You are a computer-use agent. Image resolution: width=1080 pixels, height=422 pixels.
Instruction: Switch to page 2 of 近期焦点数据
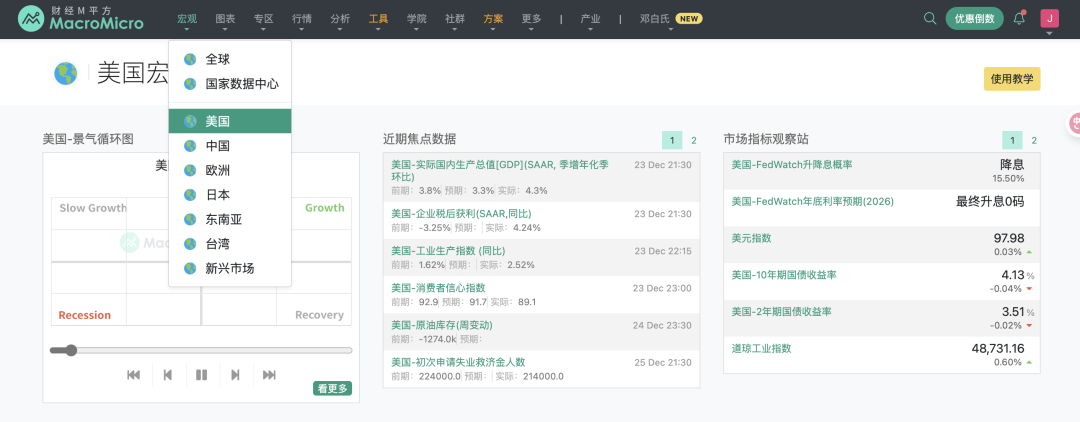pyautogui.click(x=694, y=140)
